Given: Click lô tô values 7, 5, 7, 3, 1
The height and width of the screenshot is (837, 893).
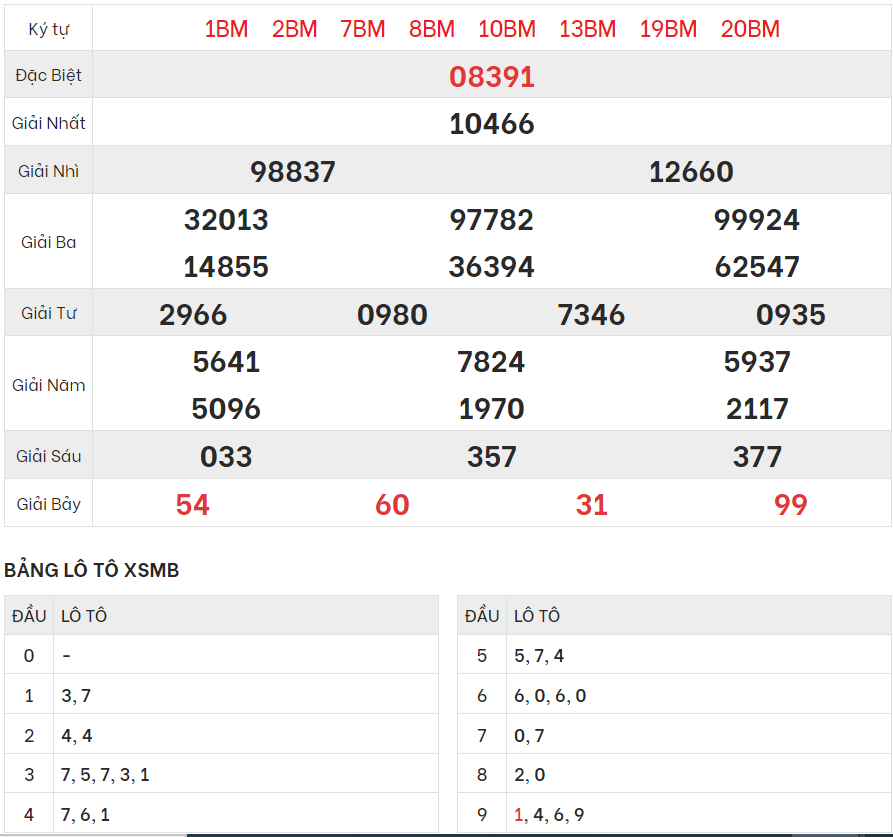Looking at the screenshot, I should pyautogui.click(x=105, y=775).
